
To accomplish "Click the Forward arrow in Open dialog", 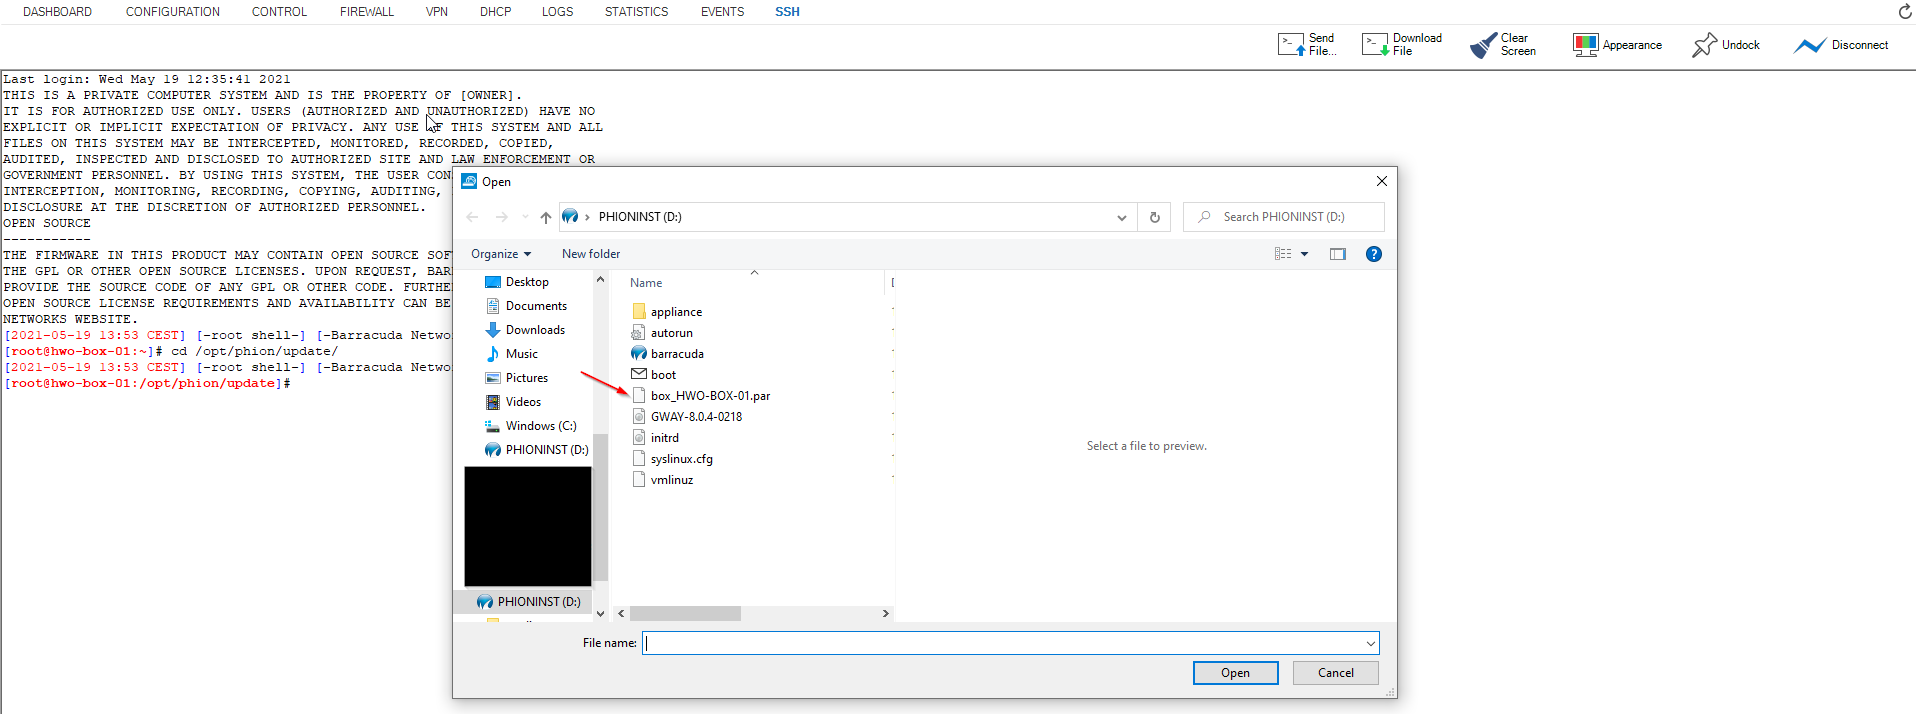I will point(501,217).
